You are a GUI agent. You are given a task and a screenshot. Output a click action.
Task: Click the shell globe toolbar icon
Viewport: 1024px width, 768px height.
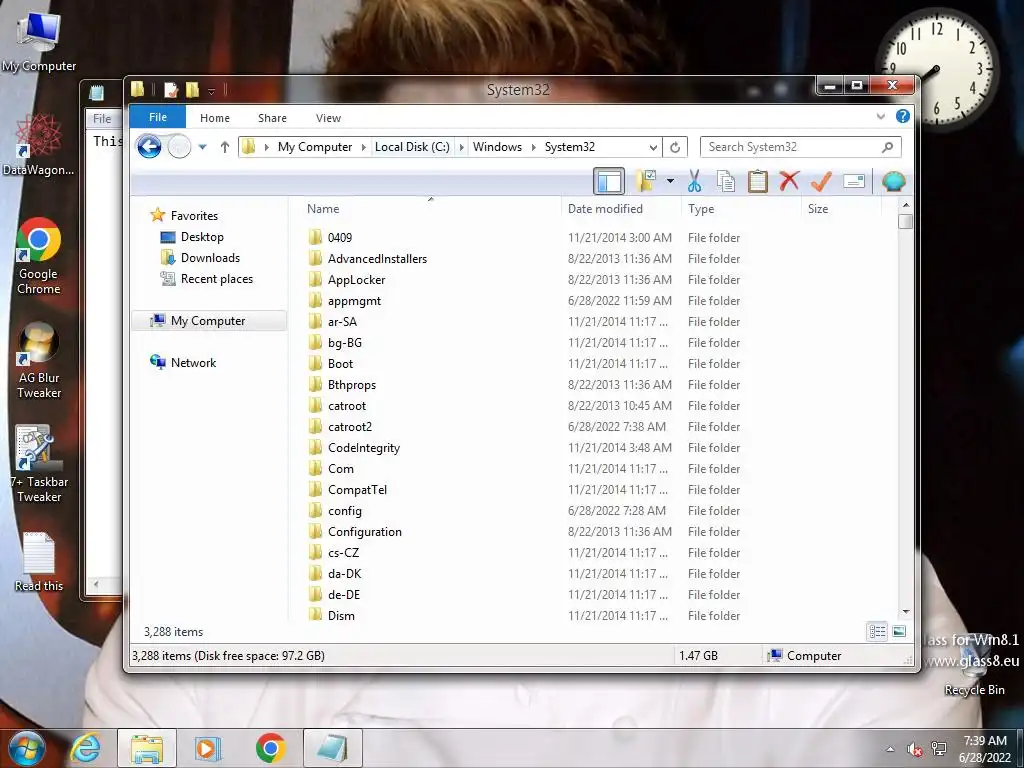(893, 182)
